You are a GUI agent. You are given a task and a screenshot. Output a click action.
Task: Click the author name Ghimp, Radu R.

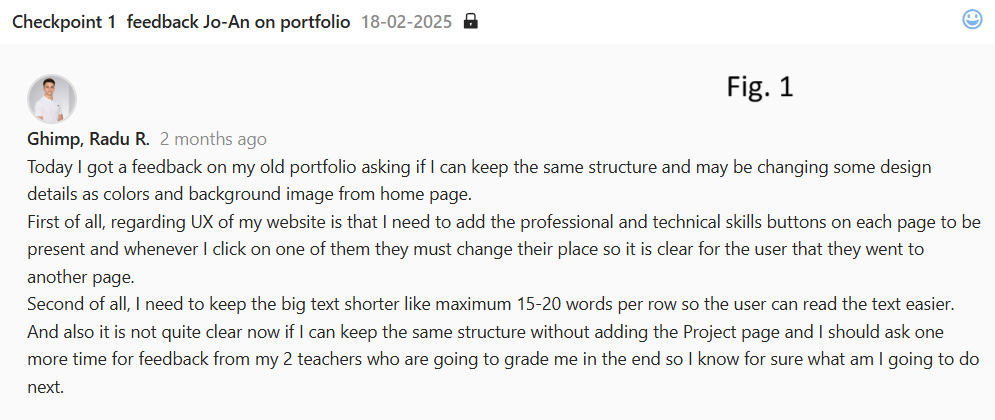88,139
